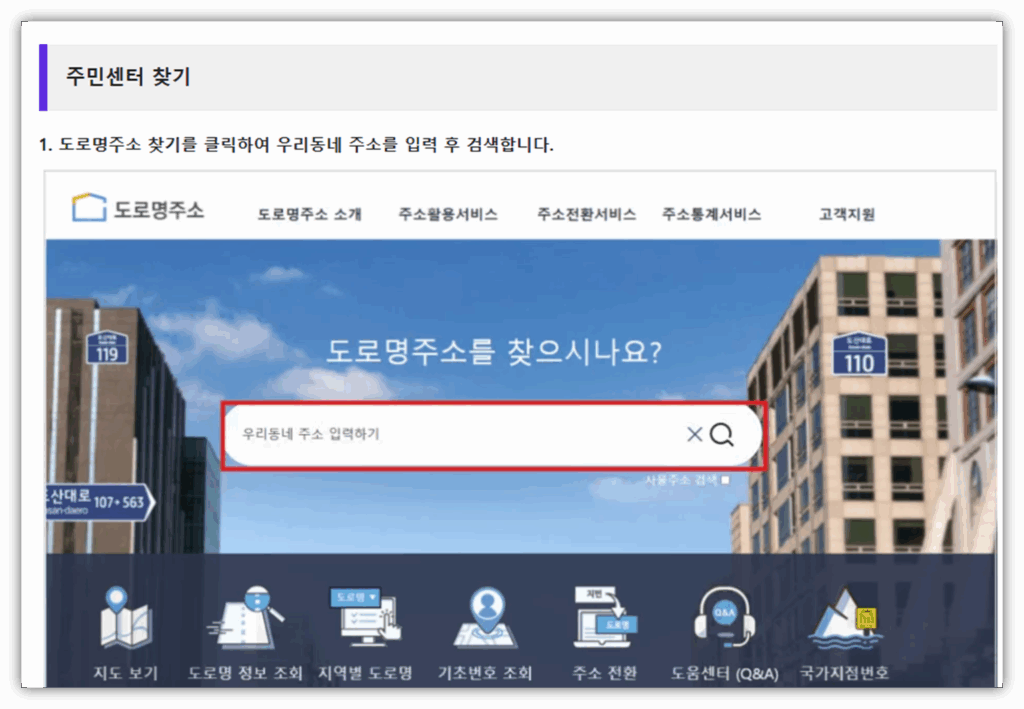
Task: Open the 주소전환서비스 menu
Action: click(586, 214)
